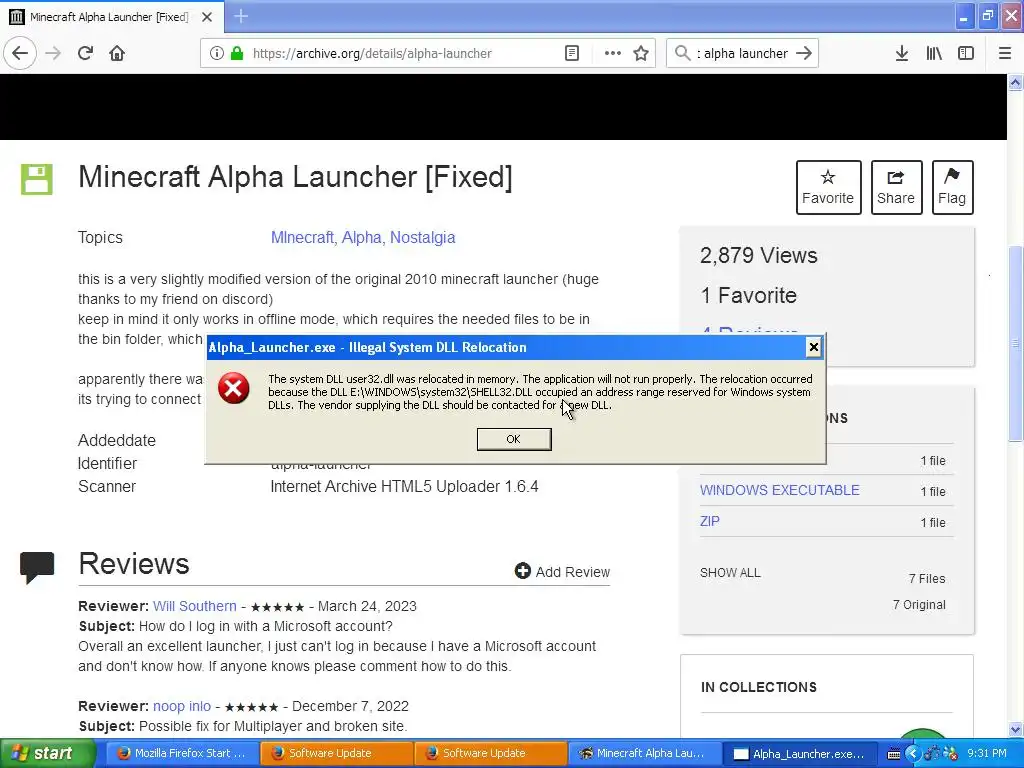
Task: Click the vertical page scrollbar thumb
Action: tap(1016, 344)
